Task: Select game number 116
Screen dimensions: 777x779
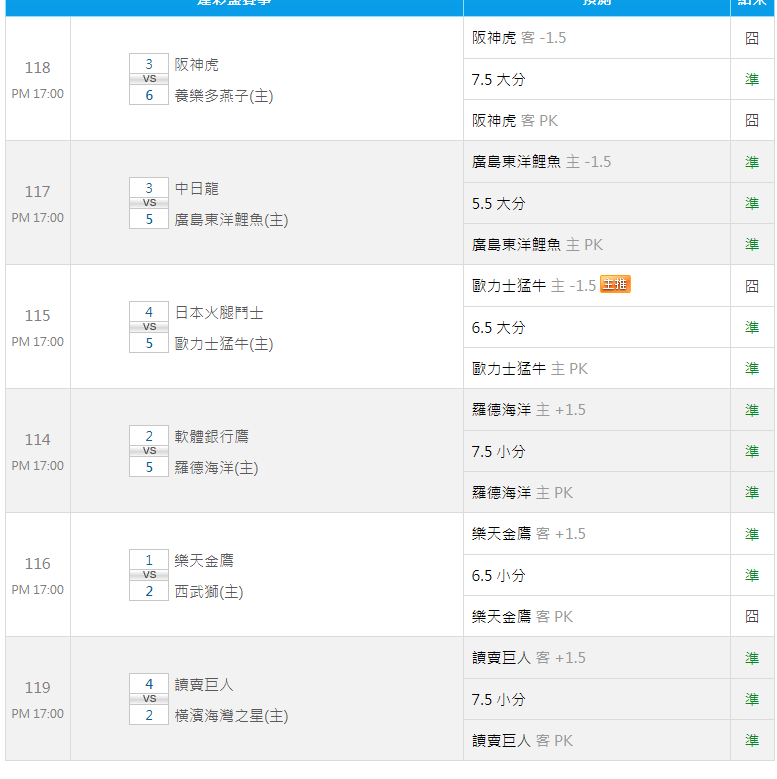Action: pos(37,564)
